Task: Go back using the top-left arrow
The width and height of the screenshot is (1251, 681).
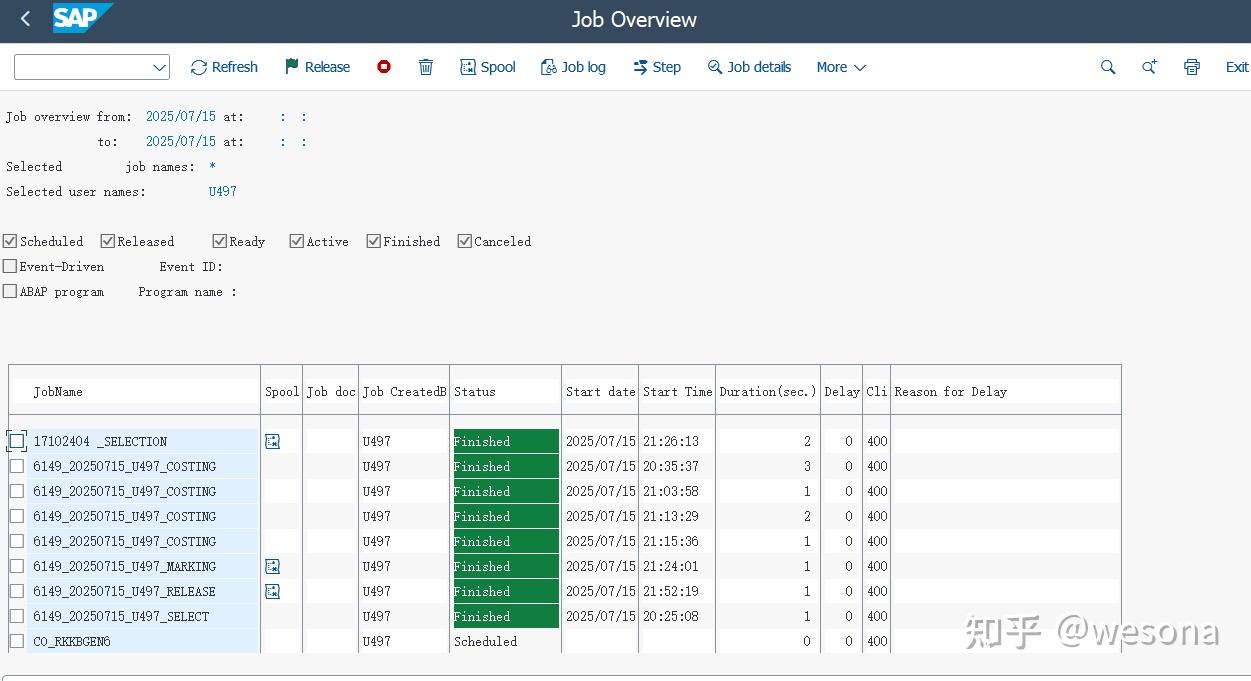Action: coord(26,19)
